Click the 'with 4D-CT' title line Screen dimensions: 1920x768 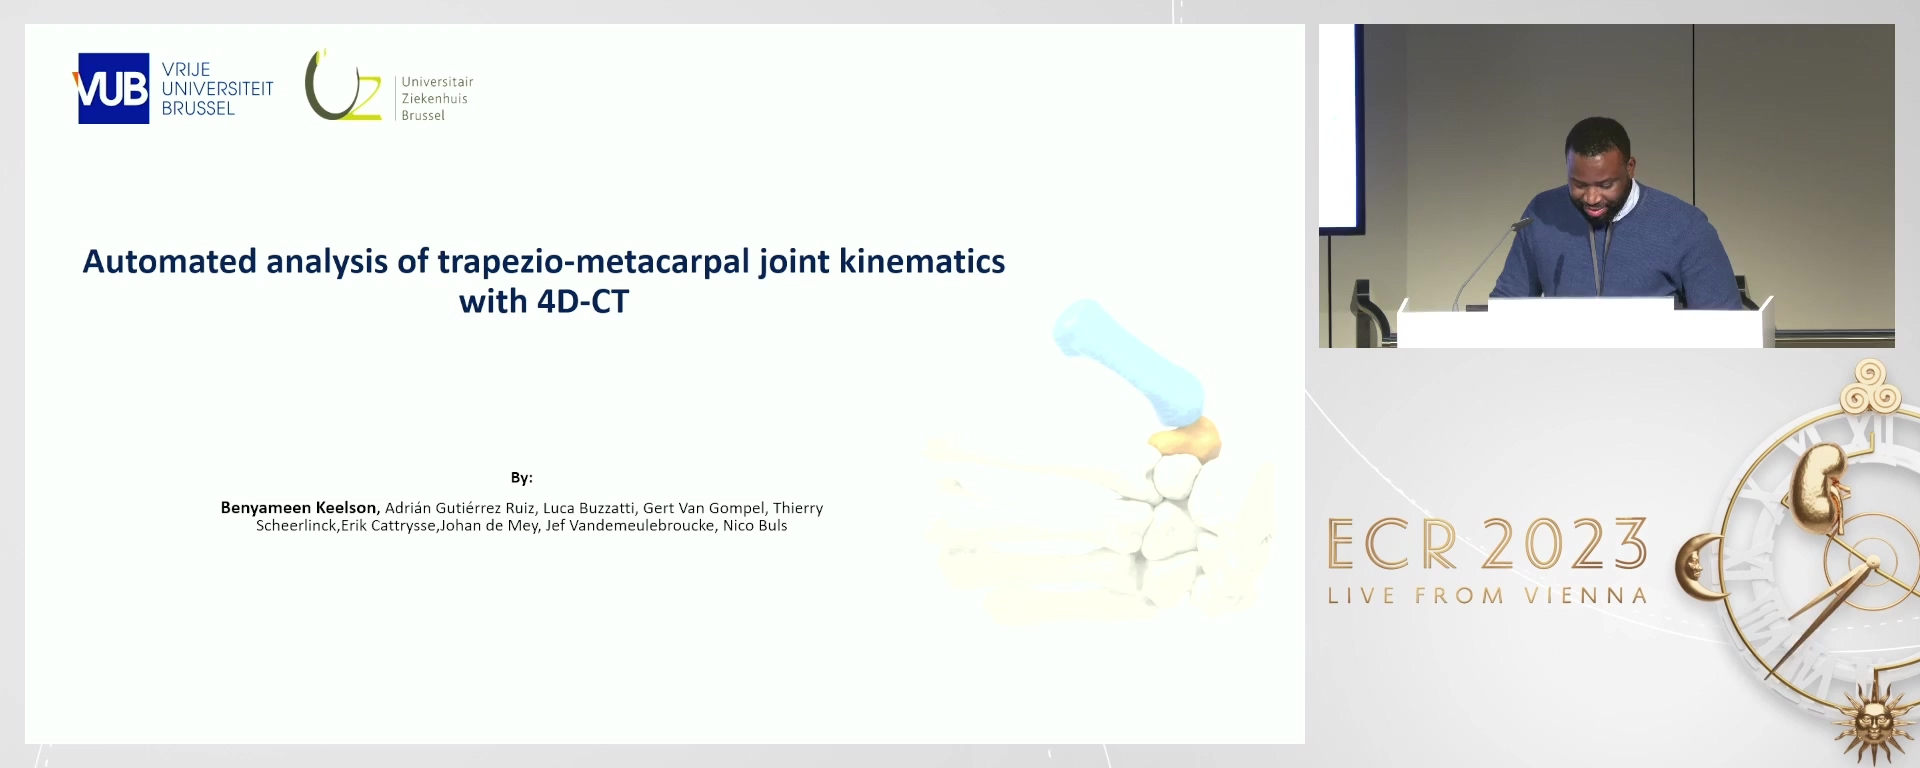pos(544,301)
